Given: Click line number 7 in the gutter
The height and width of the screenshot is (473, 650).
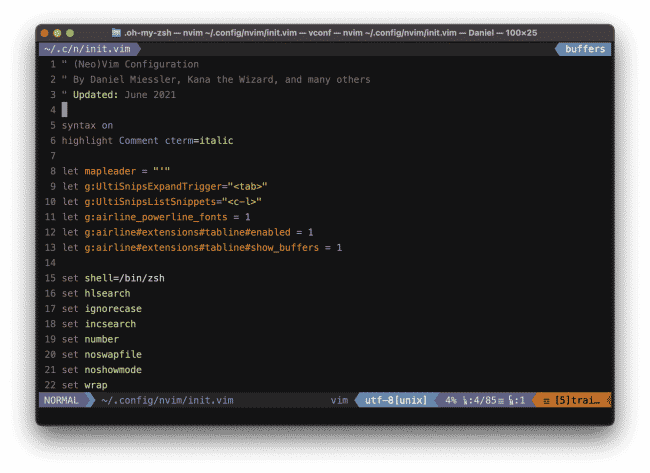Looking at the screenshot, I should pyautogui.click(x=53, y=156).
